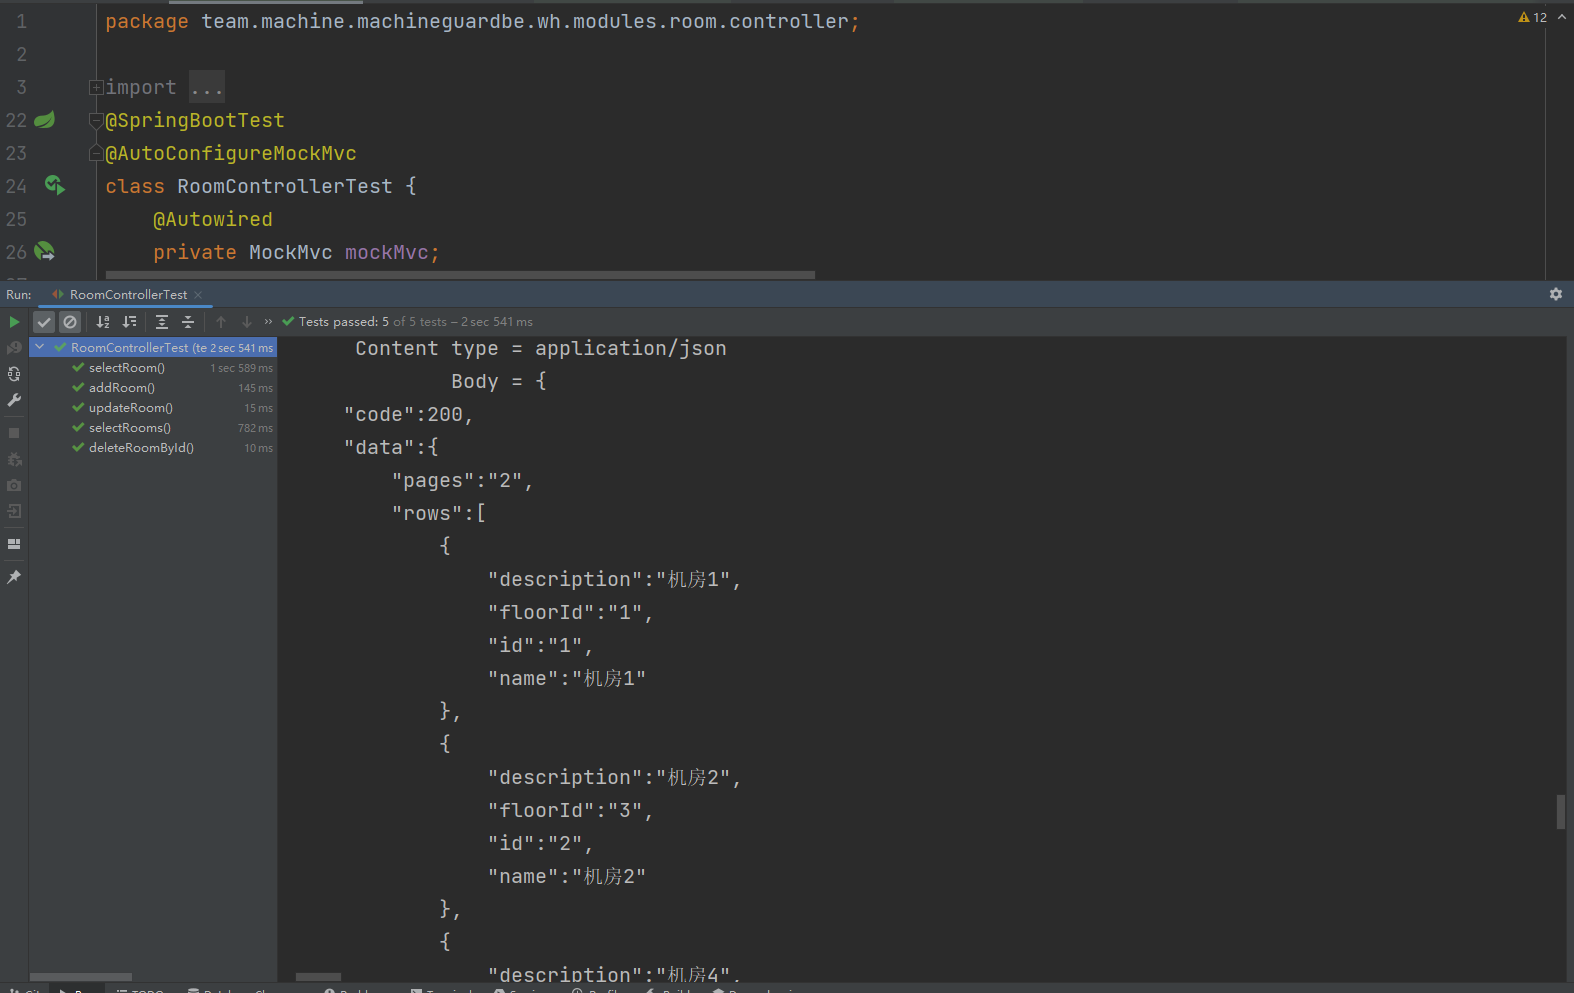This screenshot has height=993, width=1574.
Task: Click the "name":"机房1" console line
Action: coord(567,679)
